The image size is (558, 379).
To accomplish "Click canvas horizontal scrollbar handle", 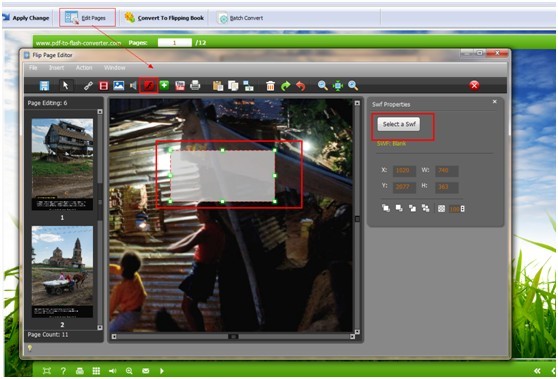I will tap(233, 336).
